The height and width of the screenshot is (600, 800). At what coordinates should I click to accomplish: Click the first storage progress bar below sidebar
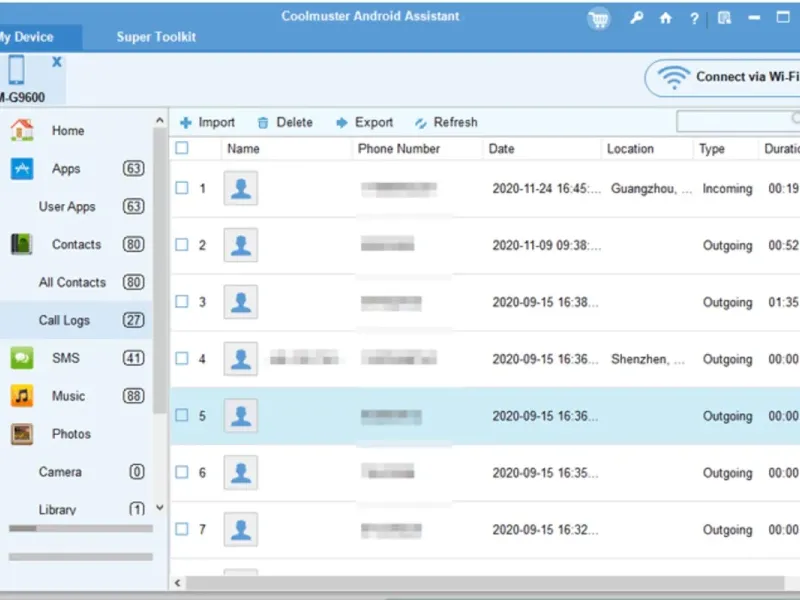81,529
